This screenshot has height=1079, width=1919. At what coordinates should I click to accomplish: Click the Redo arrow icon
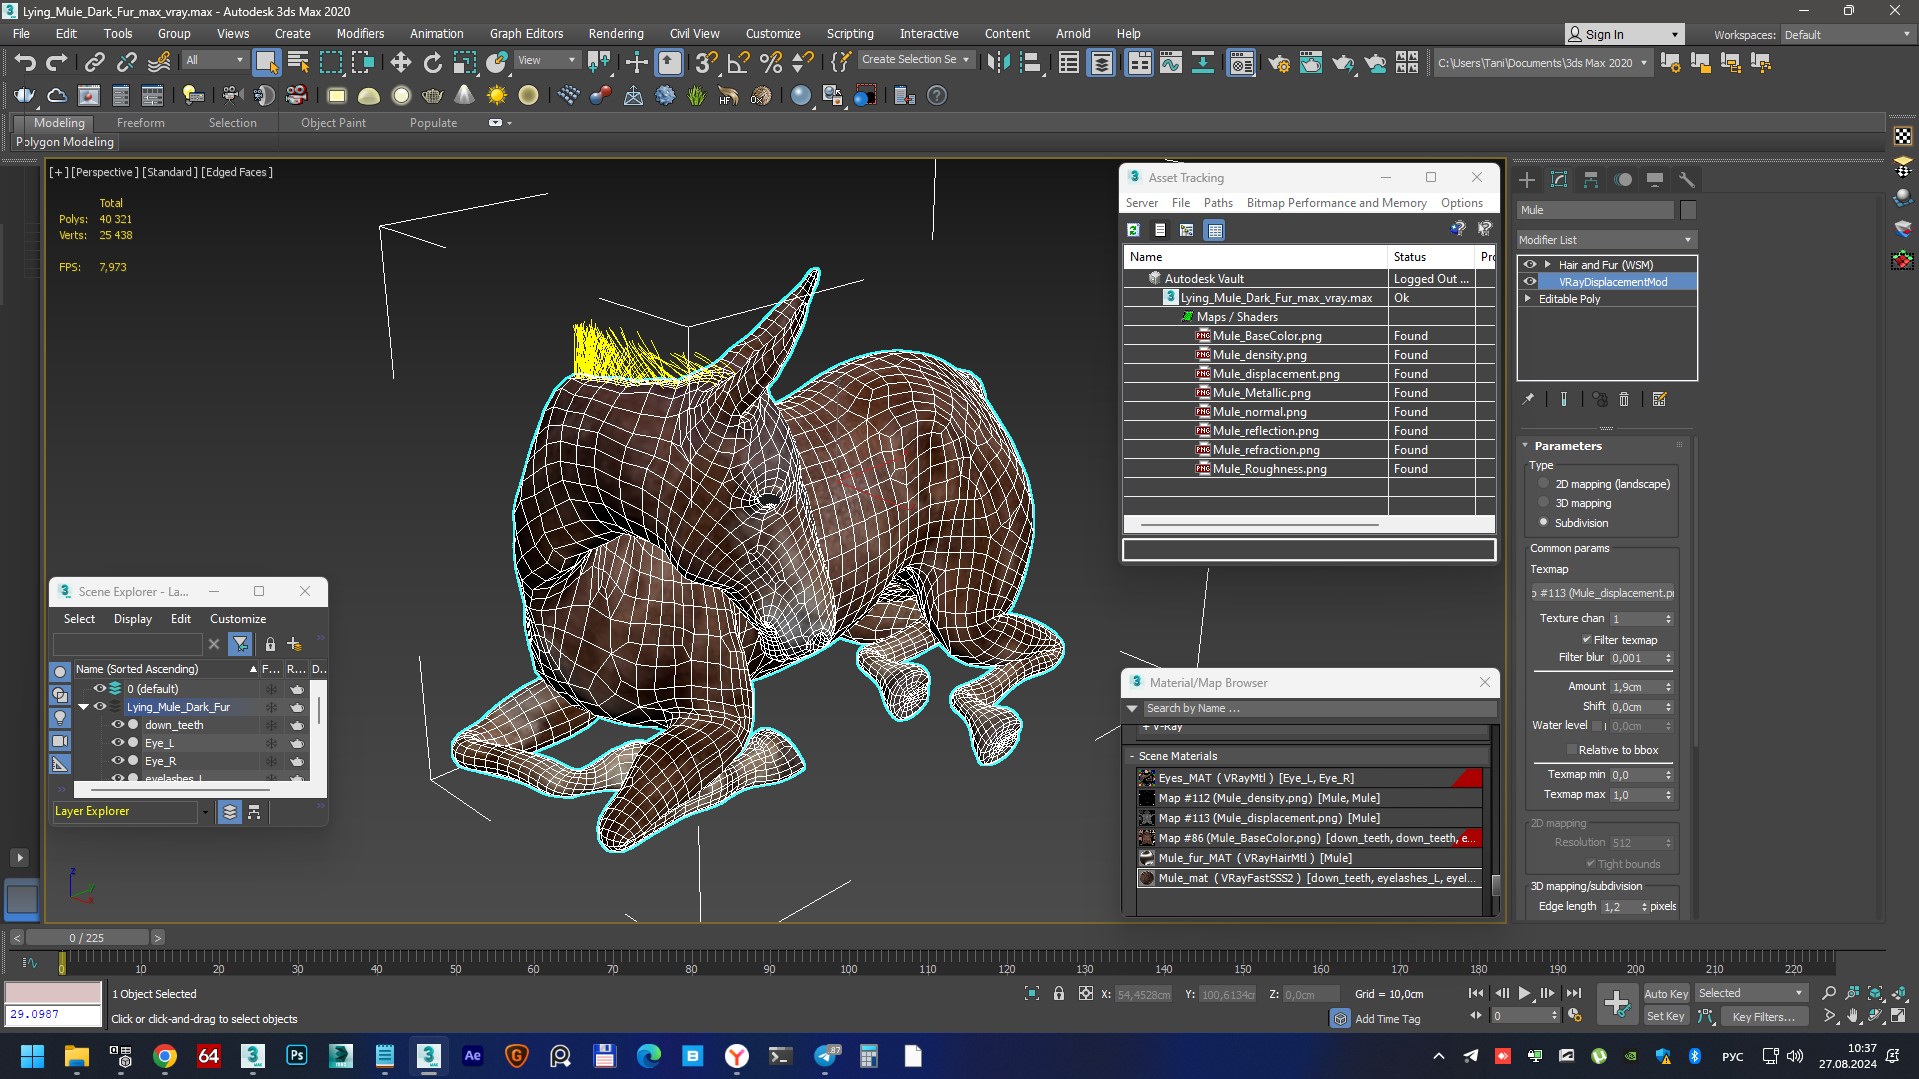[57, 62]
